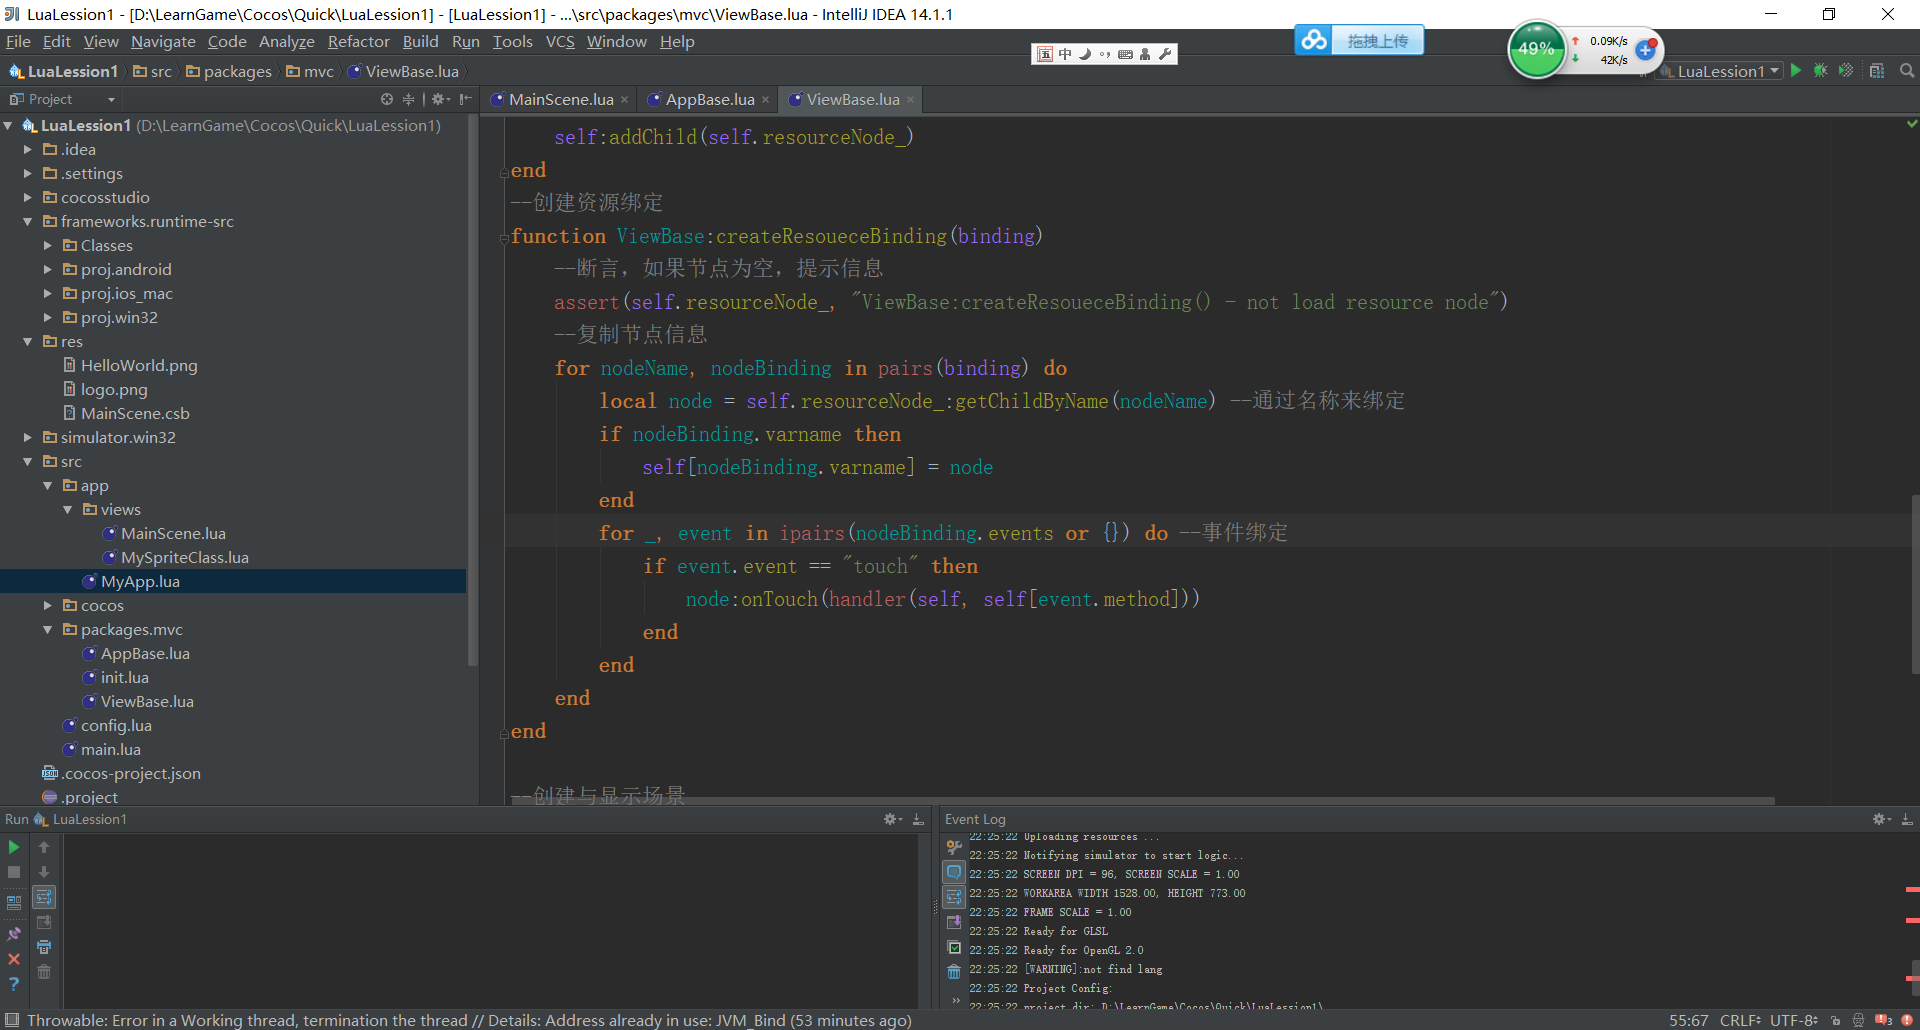Toggle soft wraps in Event Log

coord(954,897)
